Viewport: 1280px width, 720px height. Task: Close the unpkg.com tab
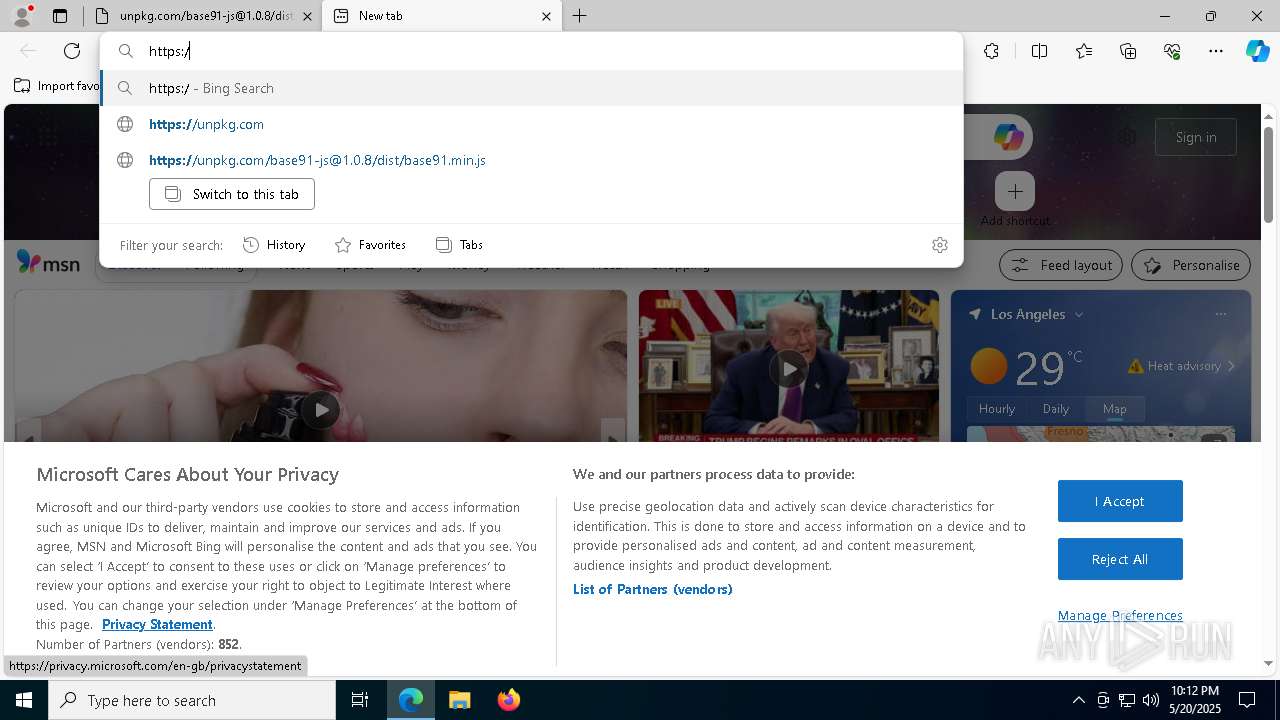tap(307, 16)
